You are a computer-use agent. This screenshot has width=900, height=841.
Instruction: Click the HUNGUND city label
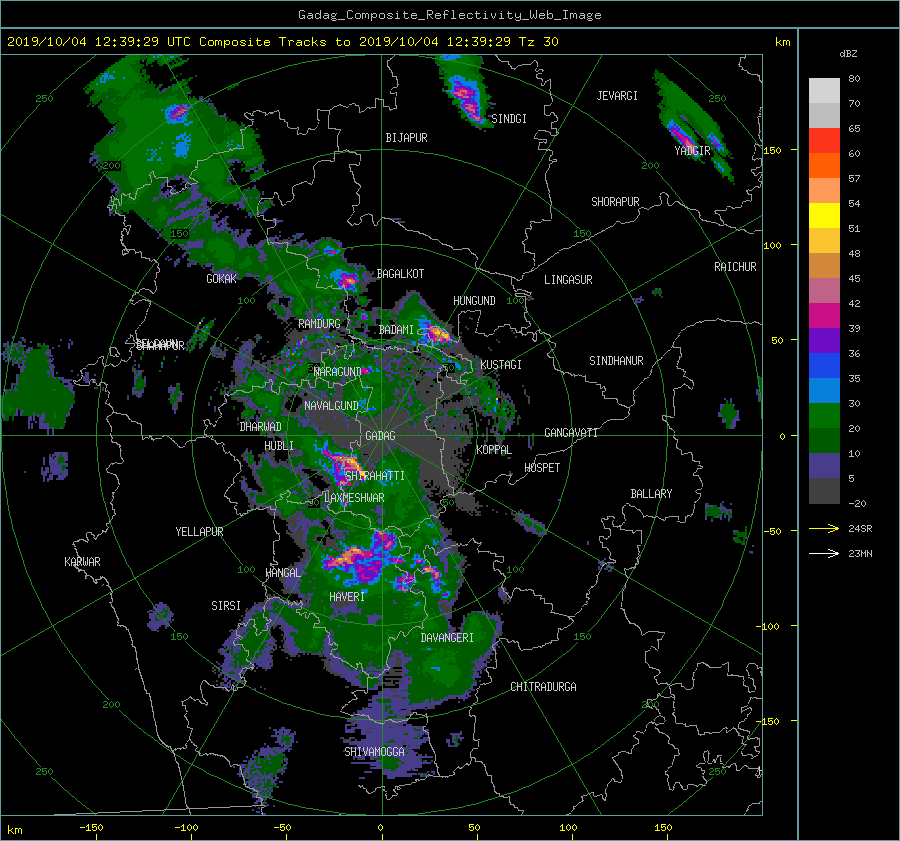pyautogui.click(x=474, y=301)
